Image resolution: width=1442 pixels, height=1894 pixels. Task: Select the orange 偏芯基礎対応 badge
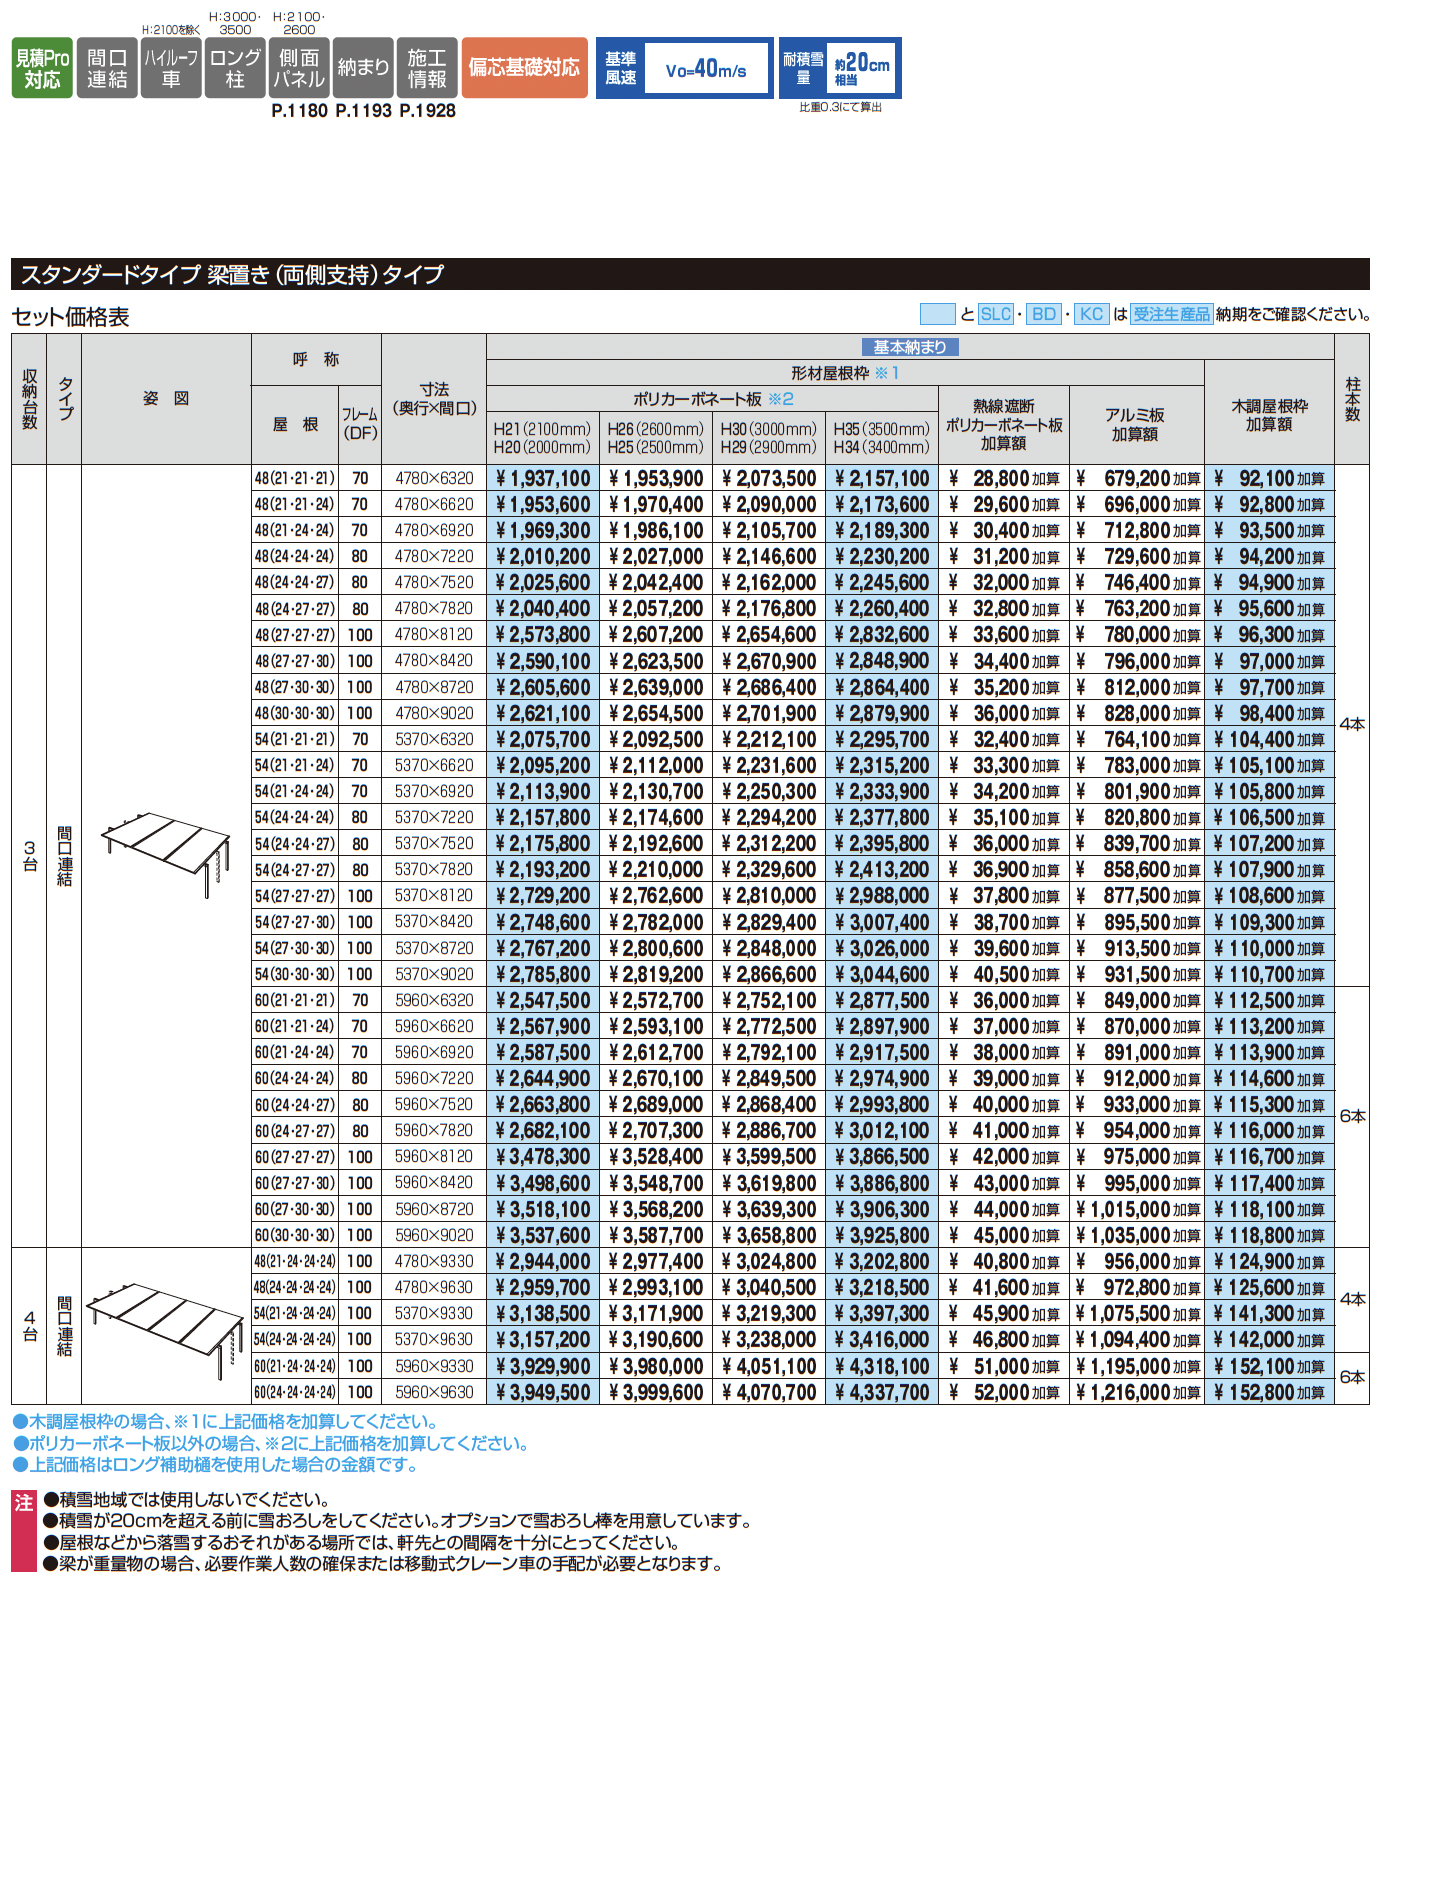[524, 68]
